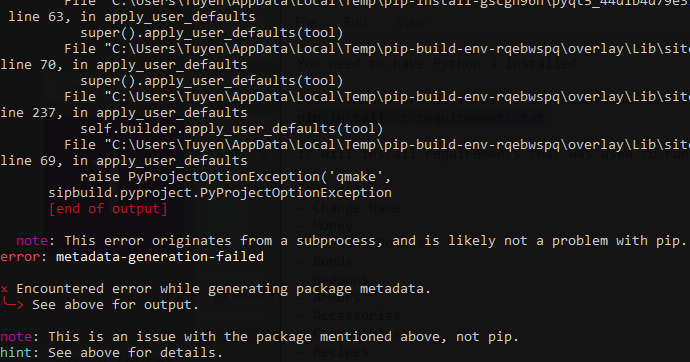Image resolution: width=690 pixels, height=362 pixels.
Task: Click the 'See above for output.' text
Action: [x=116, y=304]
